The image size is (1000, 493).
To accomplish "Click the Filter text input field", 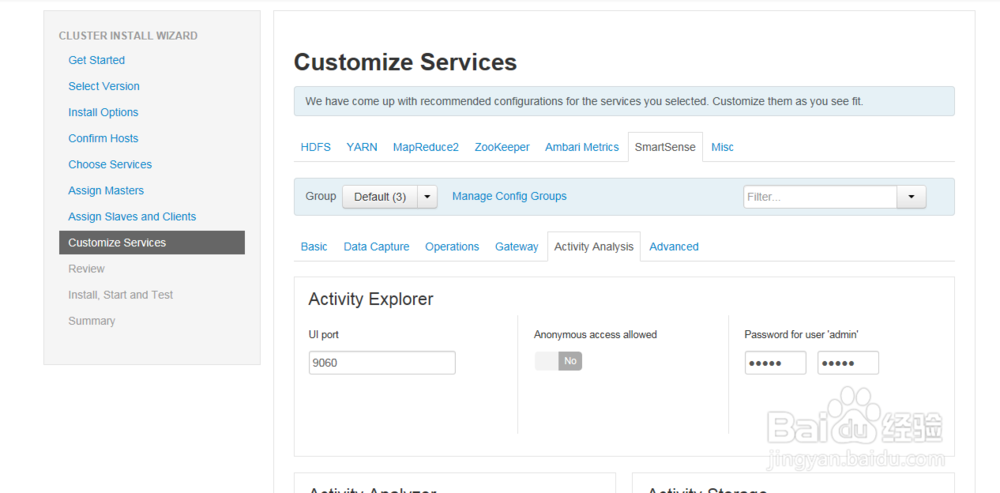I will 819,197.
